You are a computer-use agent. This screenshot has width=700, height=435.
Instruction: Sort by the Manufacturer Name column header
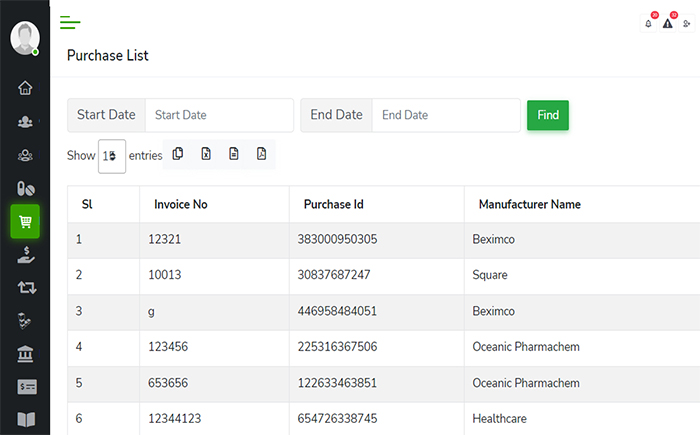click(529, 204)
